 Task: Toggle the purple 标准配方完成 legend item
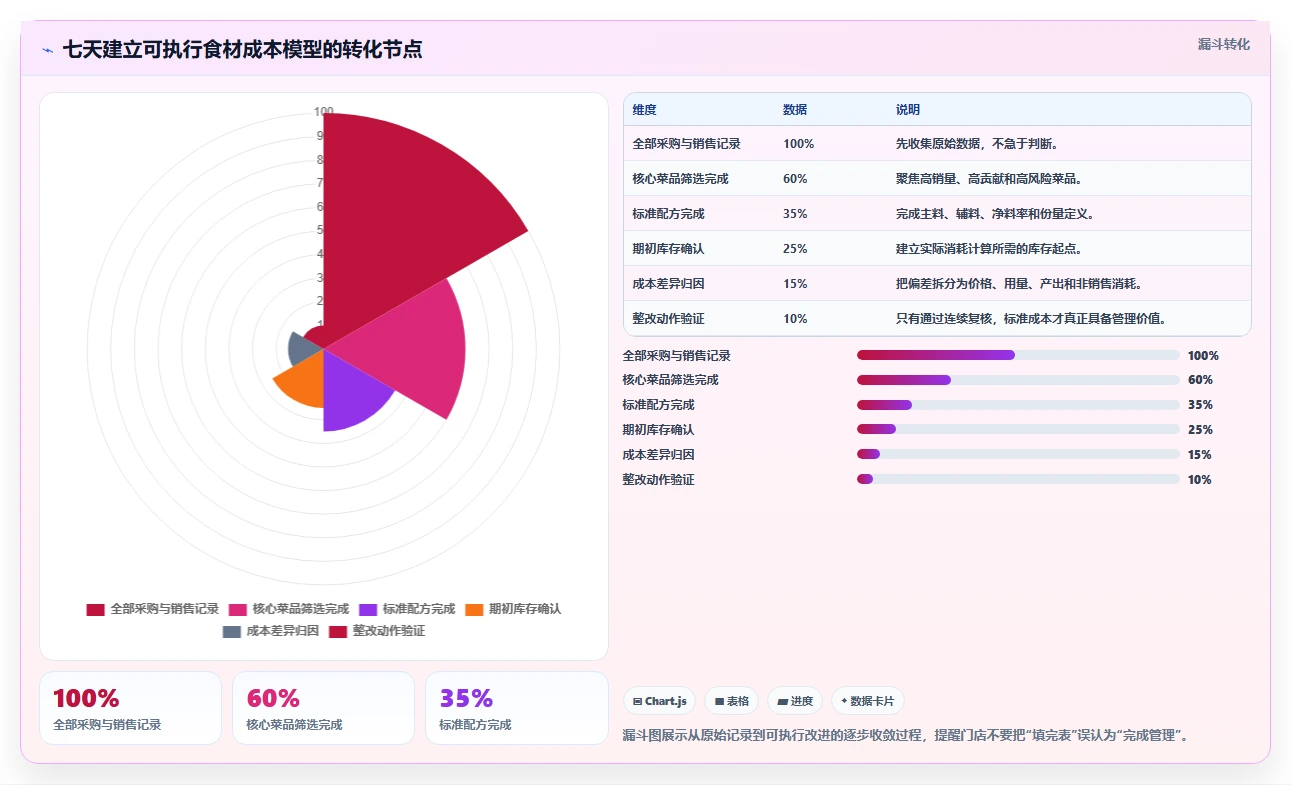pyautogui.click(x=407, y=609)
